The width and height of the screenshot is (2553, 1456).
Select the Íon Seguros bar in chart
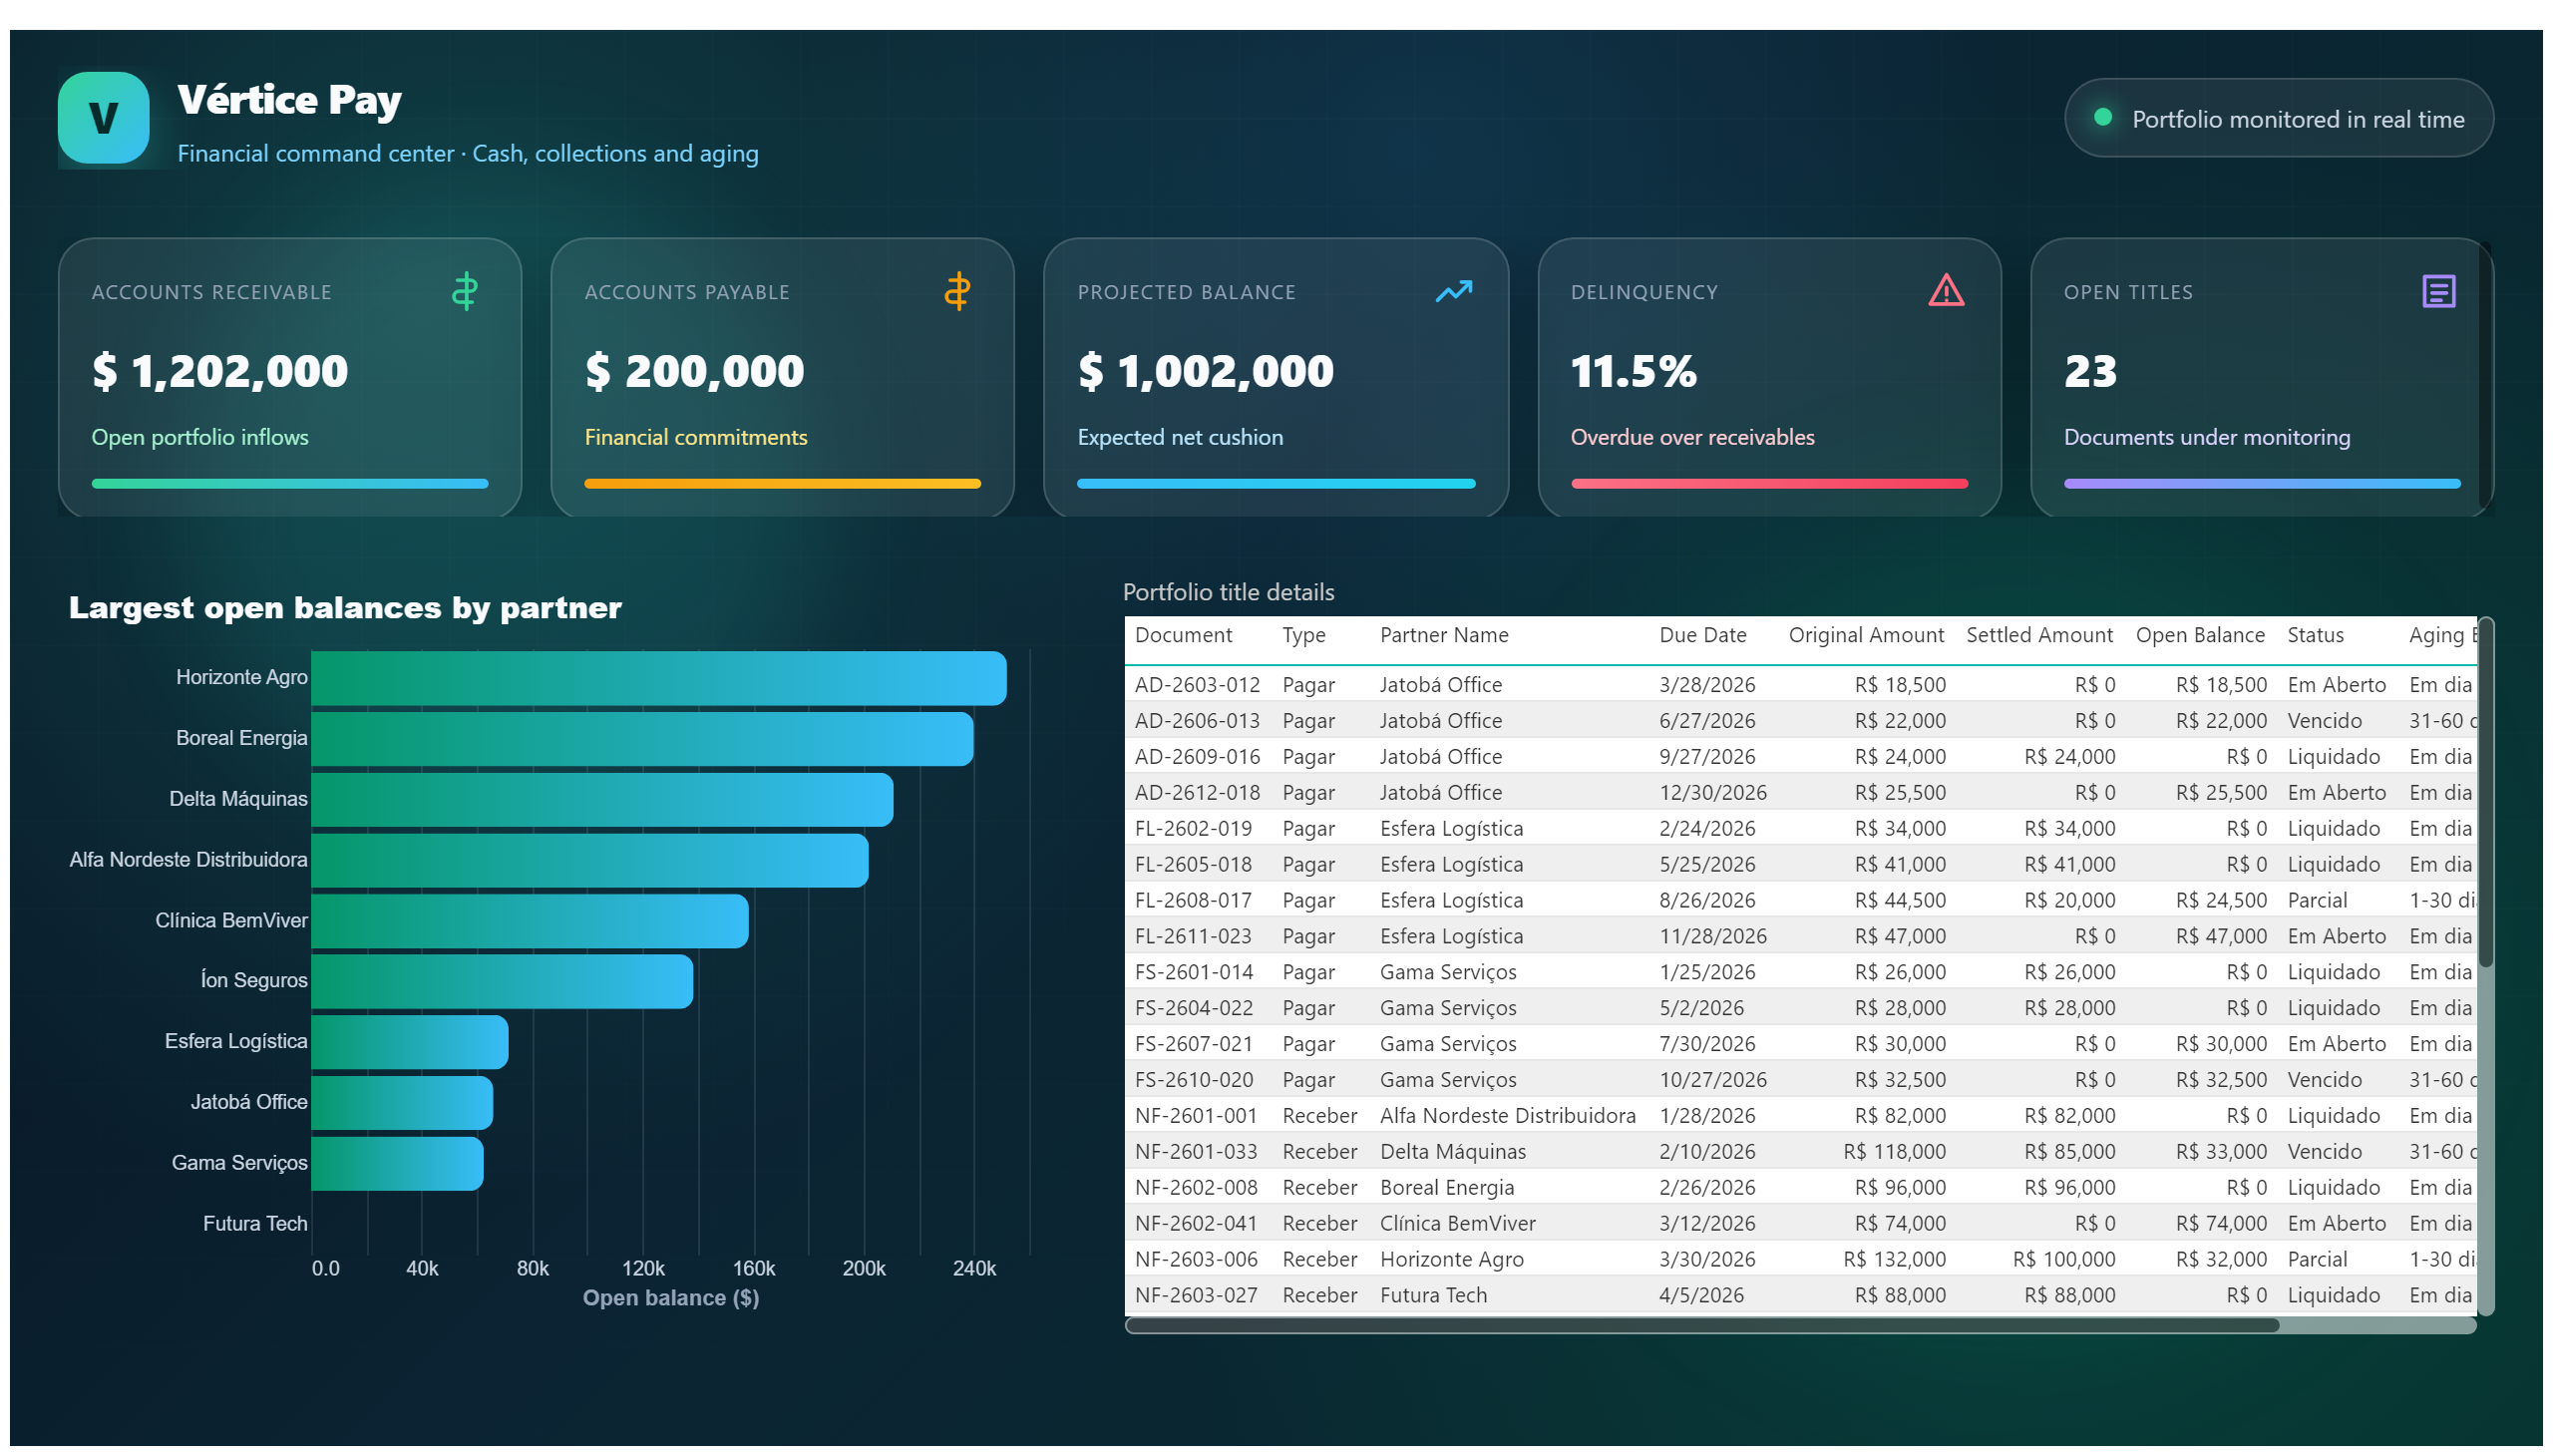coord(502,982)
